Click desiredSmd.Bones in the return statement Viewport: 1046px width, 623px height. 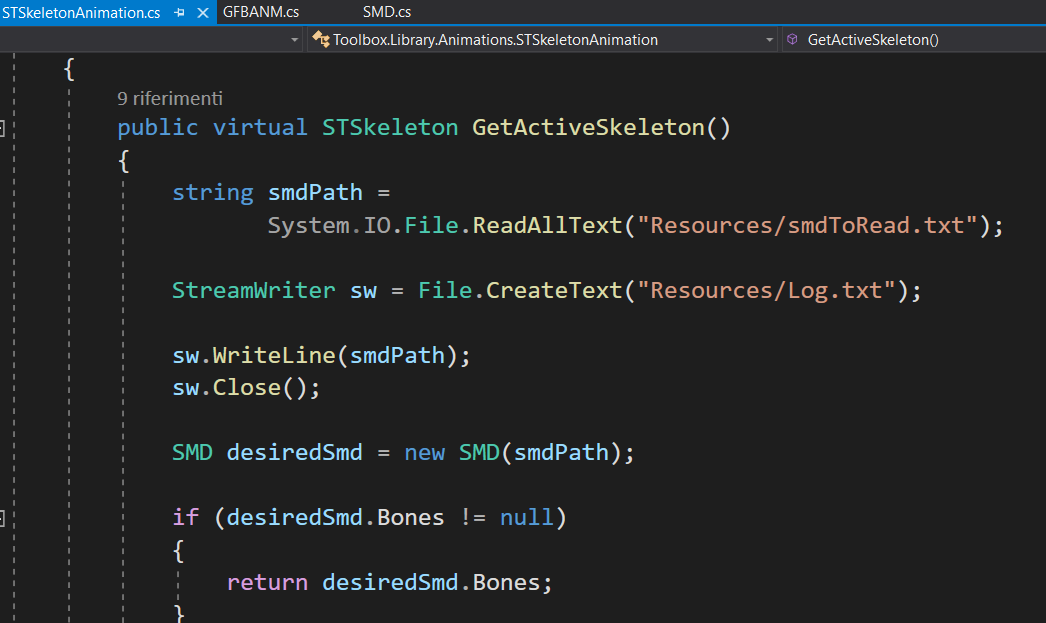coord(431,583)
